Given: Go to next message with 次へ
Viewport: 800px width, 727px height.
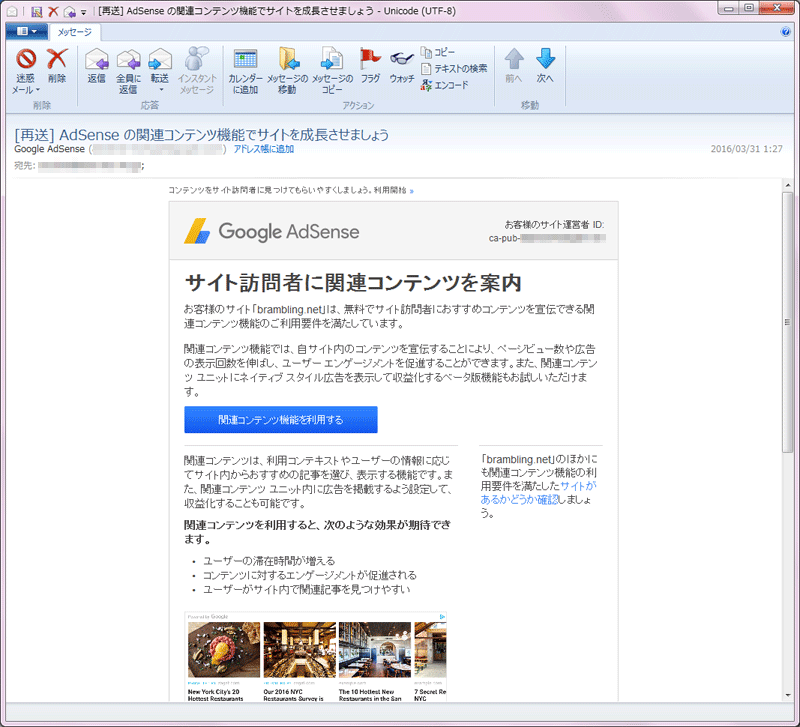Looking at the screenshot, I should 545,65.
